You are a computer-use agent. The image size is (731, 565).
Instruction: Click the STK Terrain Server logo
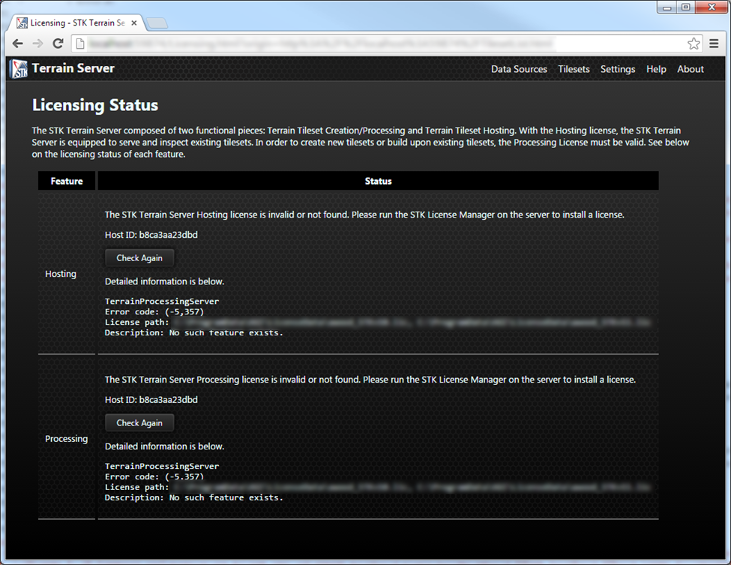[x=19, y=69]
